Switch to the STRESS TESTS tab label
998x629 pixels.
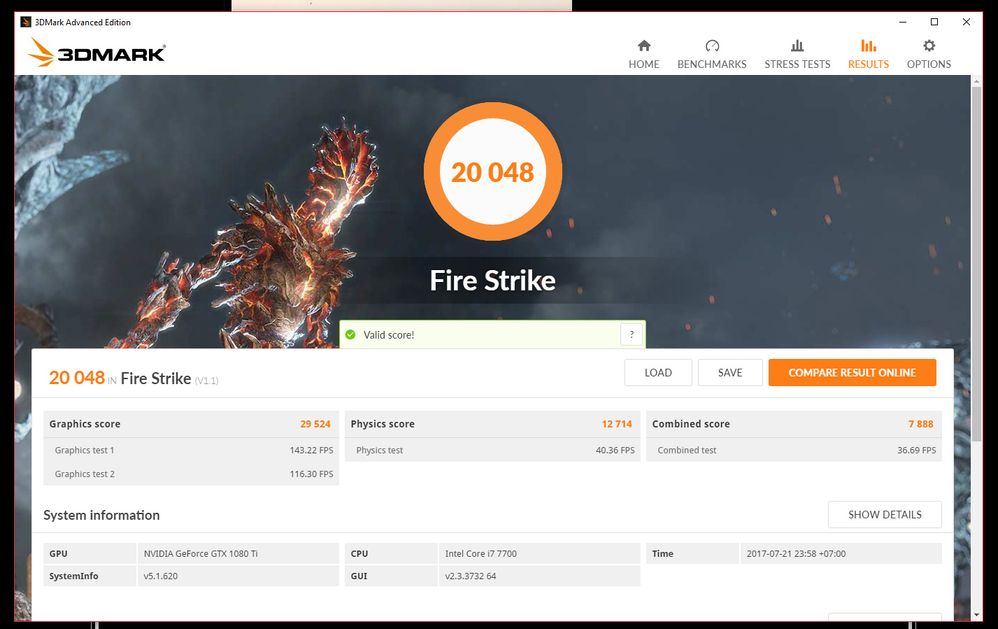[x=797, y=64]
